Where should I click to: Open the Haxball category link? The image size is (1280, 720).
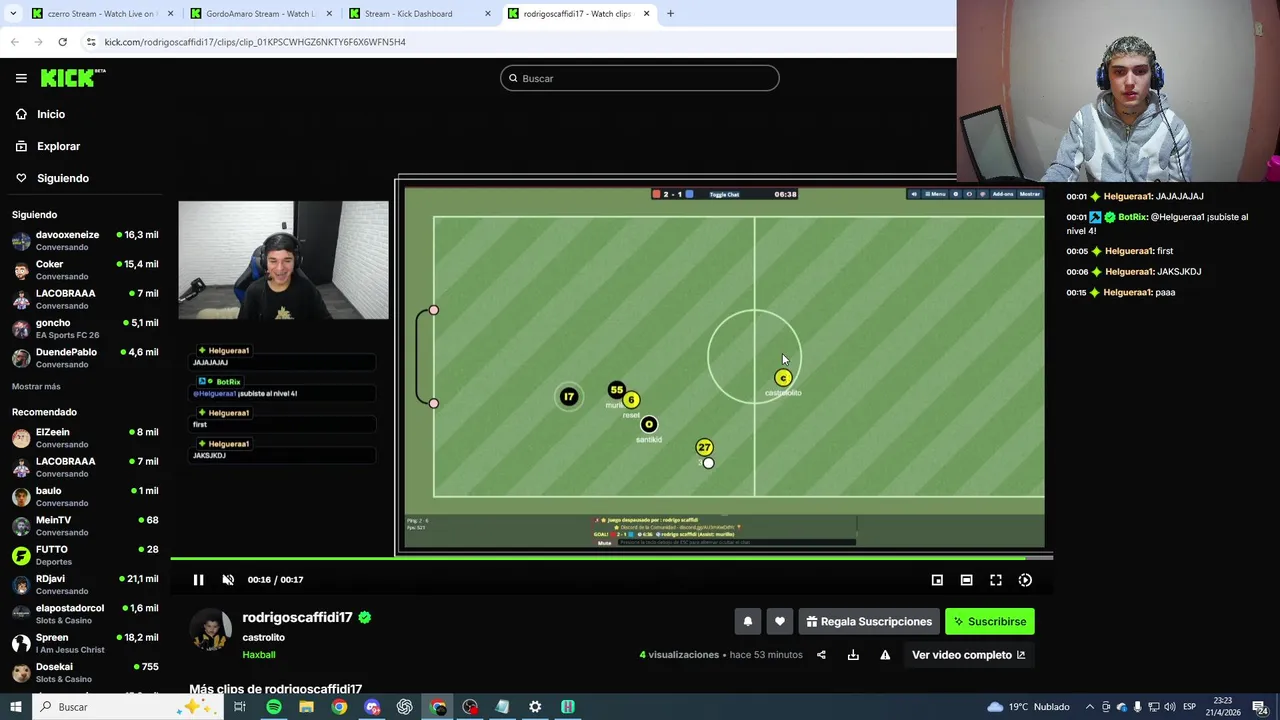click(x=259, y=655)
